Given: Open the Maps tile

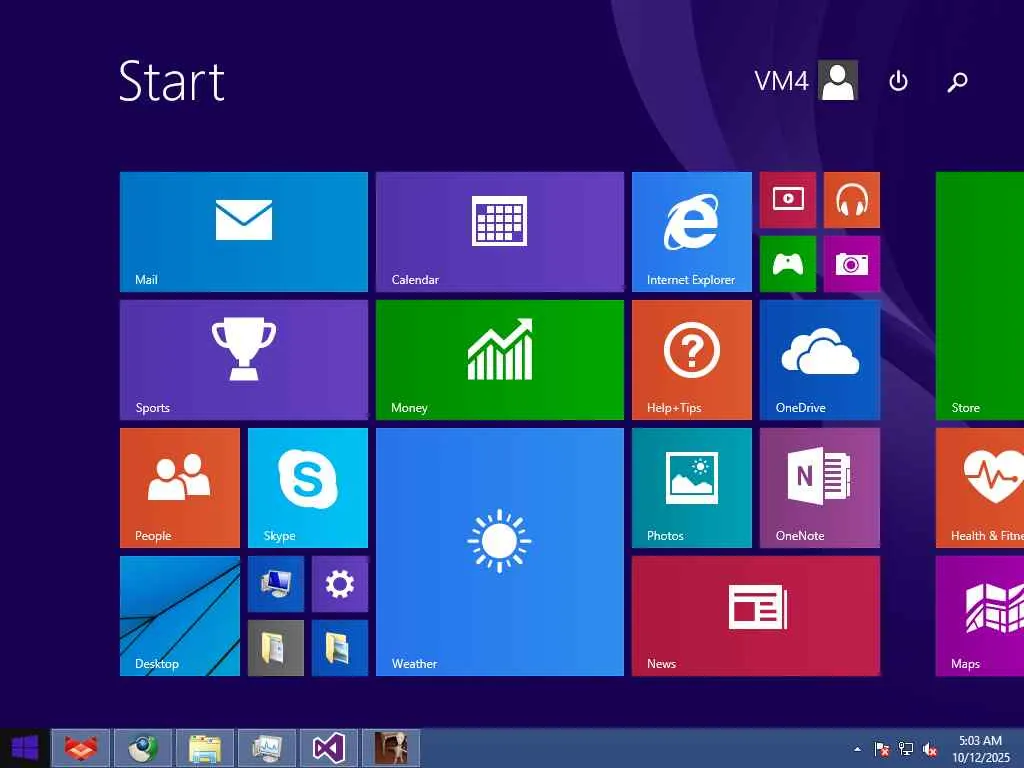Looking at the screenshot, I should [980, 616].
